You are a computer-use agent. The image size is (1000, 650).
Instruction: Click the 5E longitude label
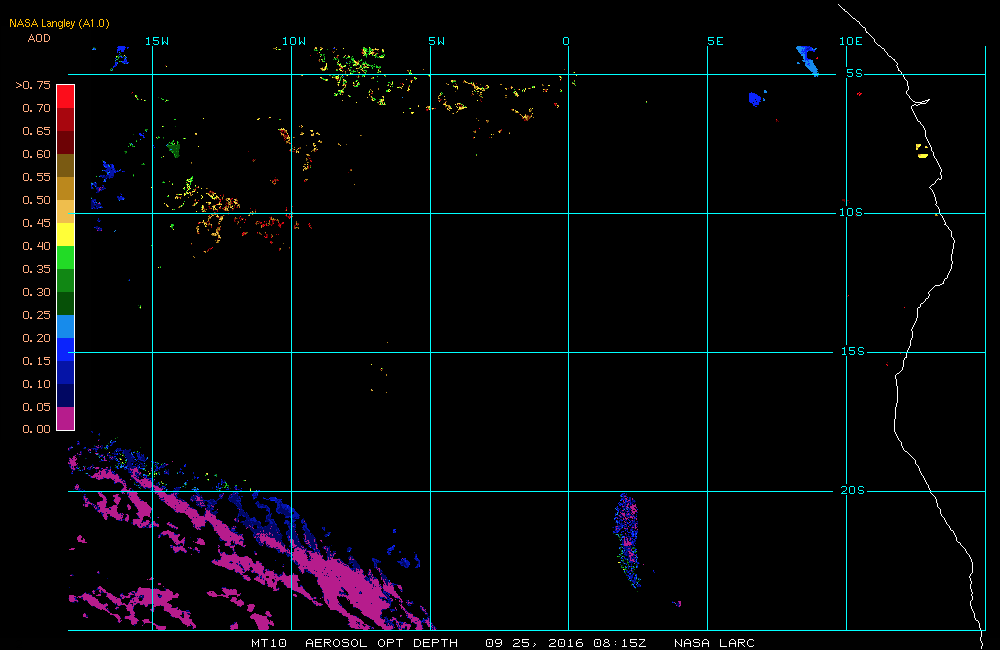[x=716, y=41]
